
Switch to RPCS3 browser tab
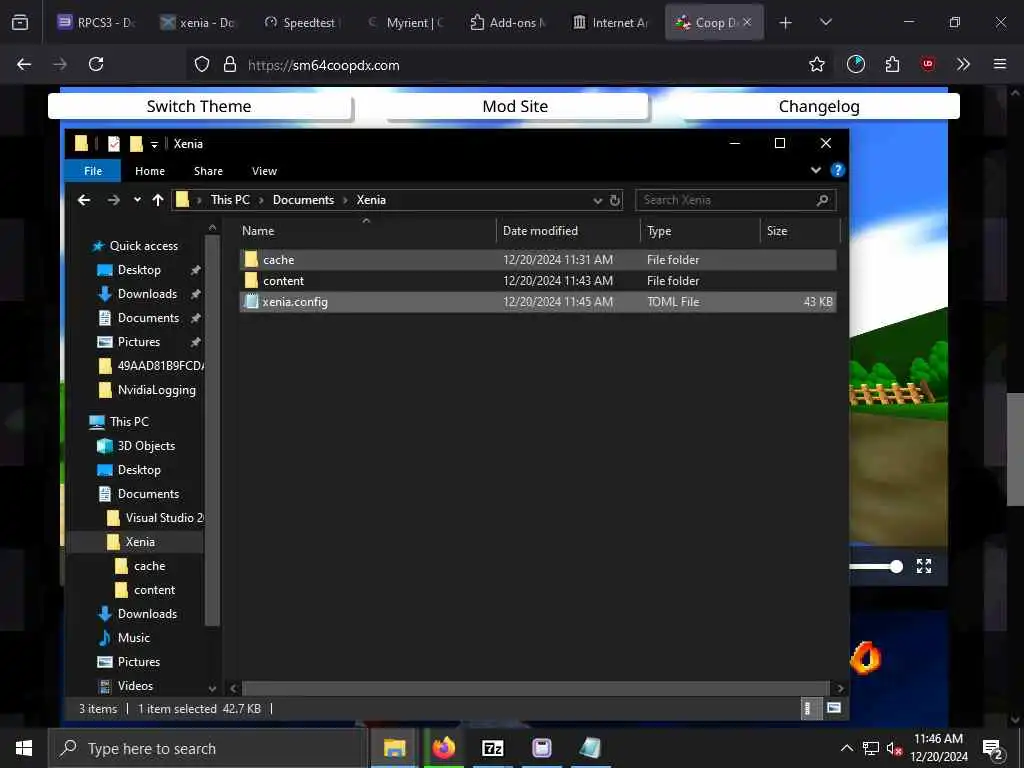(x=96, y=22)
